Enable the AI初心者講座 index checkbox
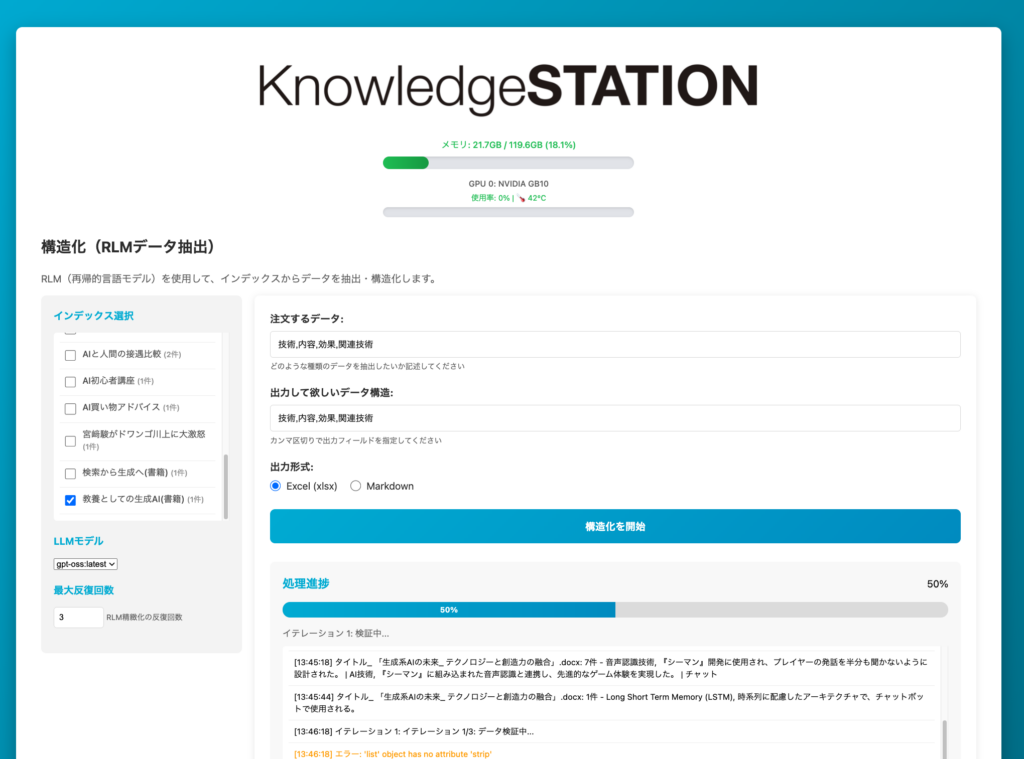The image size is (1024, 759). (70, 381)
